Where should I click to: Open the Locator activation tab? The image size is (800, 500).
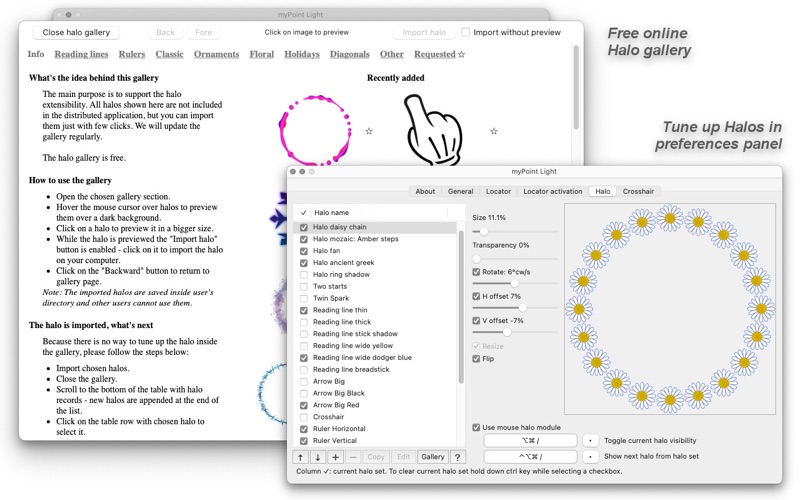coord(553,191)
